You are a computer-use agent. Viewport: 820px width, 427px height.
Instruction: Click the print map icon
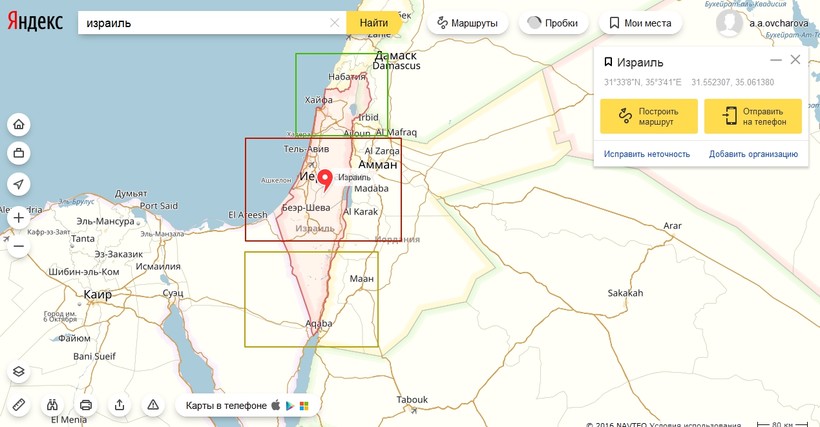pos(86,405)
